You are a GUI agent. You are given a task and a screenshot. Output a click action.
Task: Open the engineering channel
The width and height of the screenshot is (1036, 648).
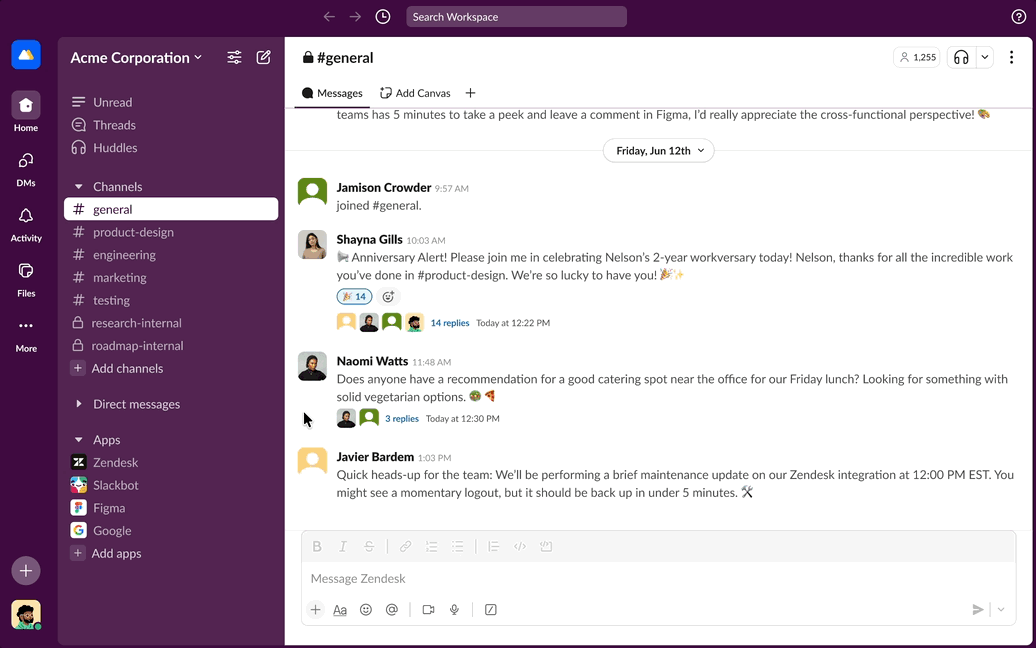coord(171,255)
